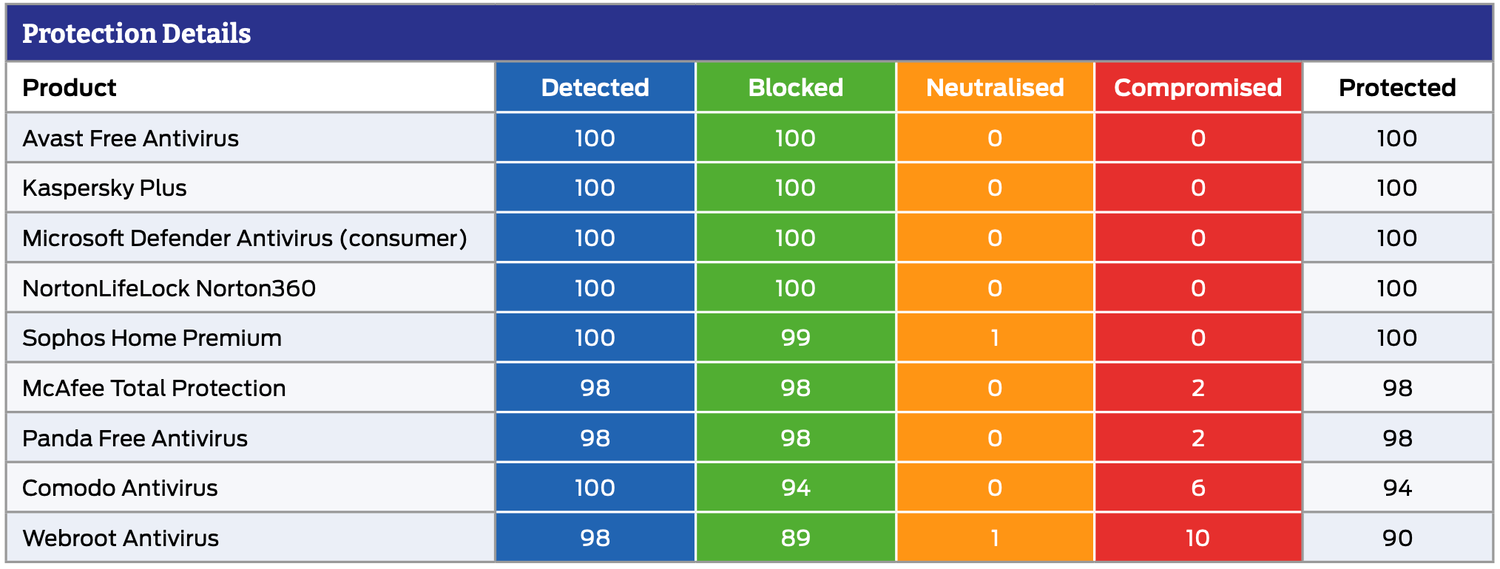
Task: Select the Comodo Antivirus product name
Action: click(x=120, y=488)
